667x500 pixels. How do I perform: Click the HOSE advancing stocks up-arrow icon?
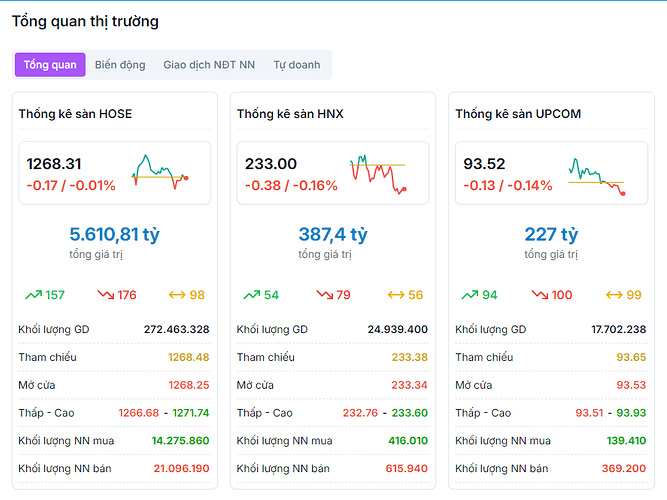click(x=33, y=295)
